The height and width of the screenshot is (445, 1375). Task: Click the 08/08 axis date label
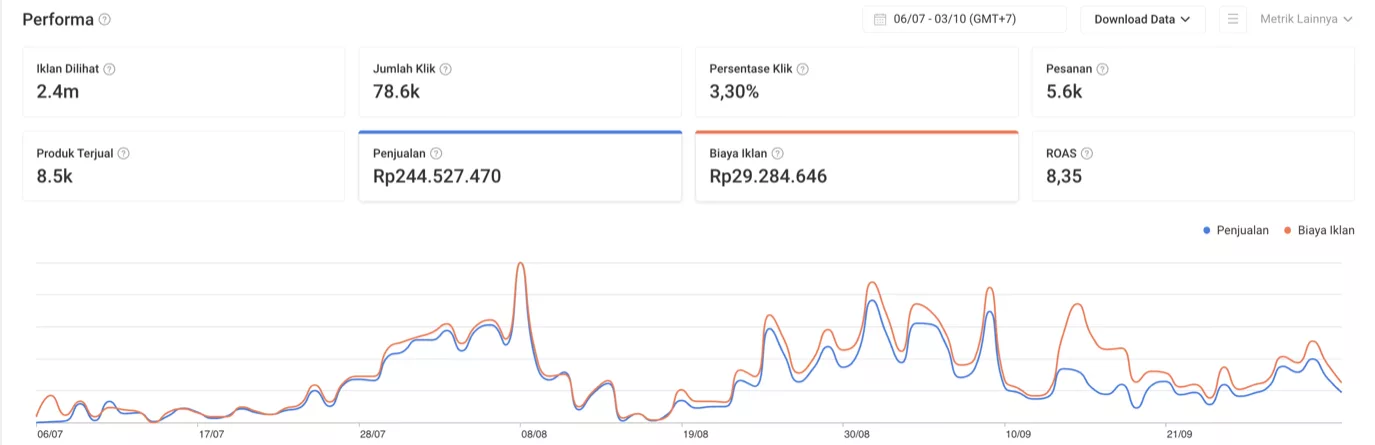tap(534, 435)
